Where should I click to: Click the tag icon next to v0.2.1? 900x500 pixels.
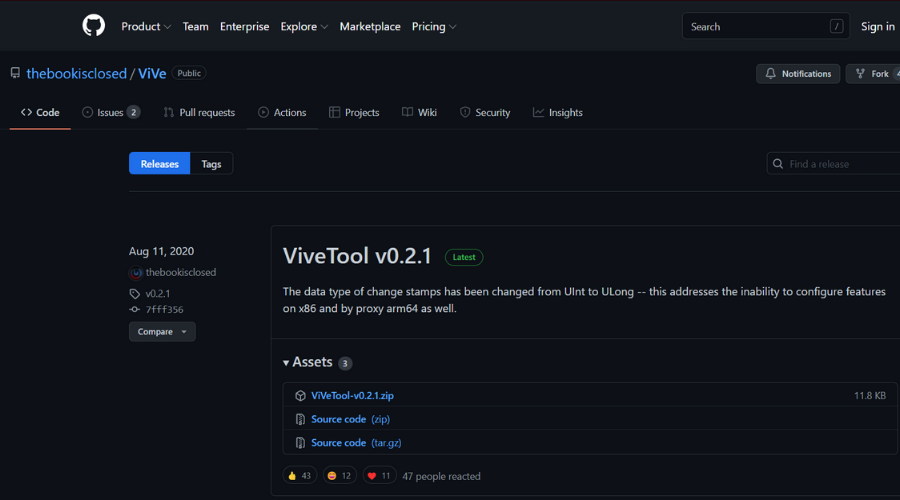tap(135, 294)
